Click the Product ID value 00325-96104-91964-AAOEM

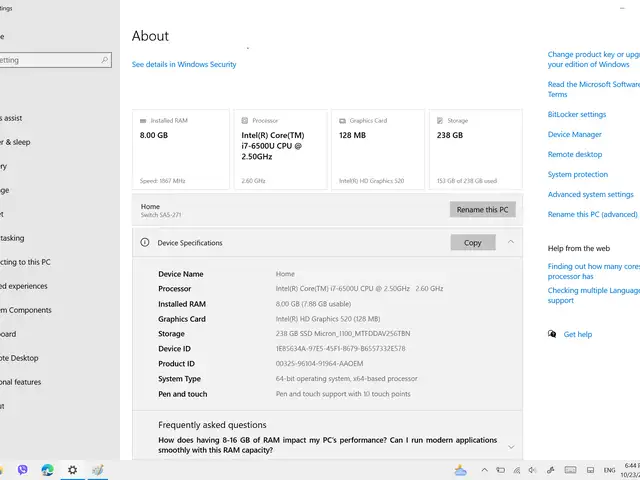click(x=319, y=364)
